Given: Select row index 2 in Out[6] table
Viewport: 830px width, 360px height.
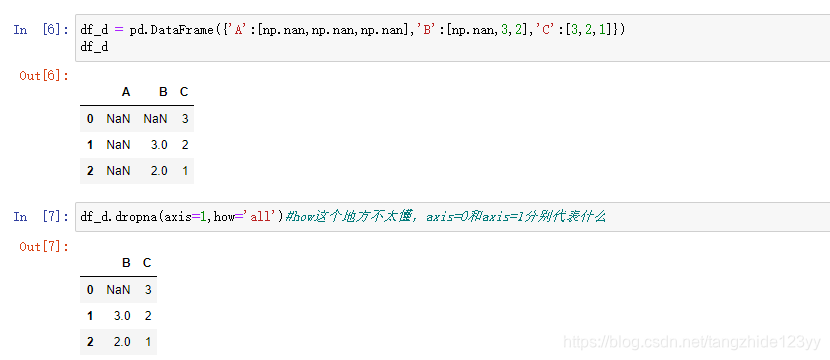Looking at the screenshot, I should pos(90,171).
